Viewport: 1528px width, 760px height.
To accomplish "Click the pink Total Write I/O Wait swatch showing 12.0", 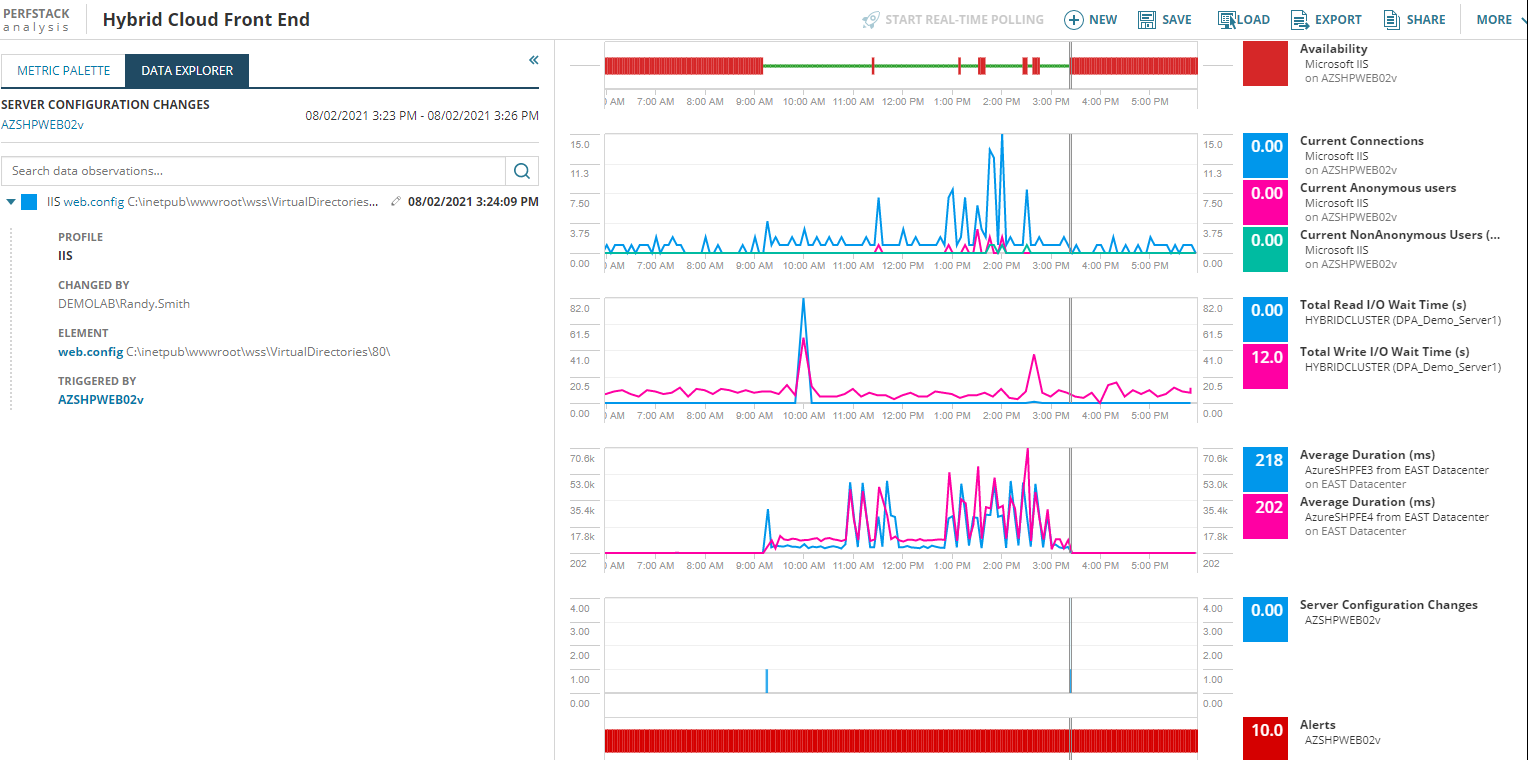I will [x=1266, y=367].
